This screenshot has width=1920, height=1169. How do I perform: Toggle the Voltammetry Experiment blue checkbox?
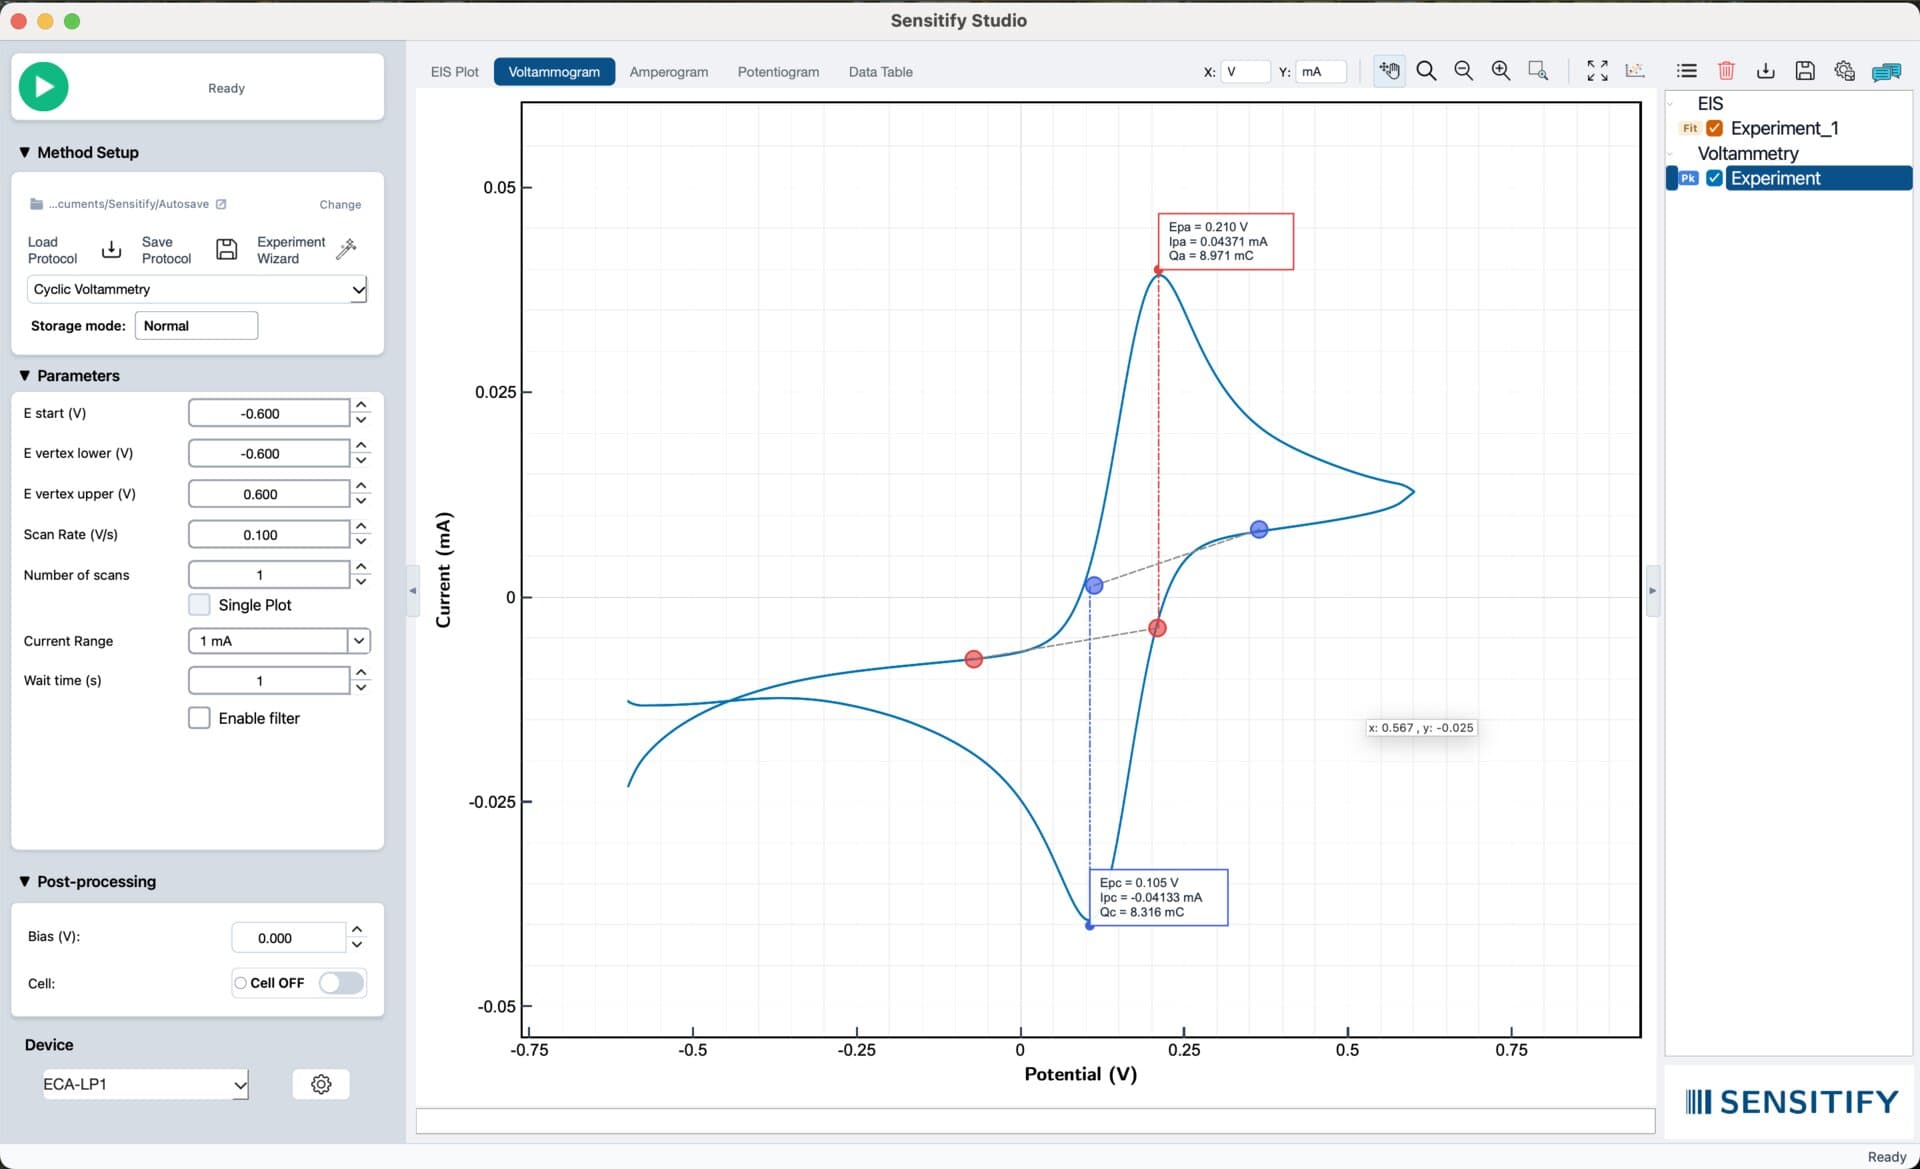tap(1714, 178)
